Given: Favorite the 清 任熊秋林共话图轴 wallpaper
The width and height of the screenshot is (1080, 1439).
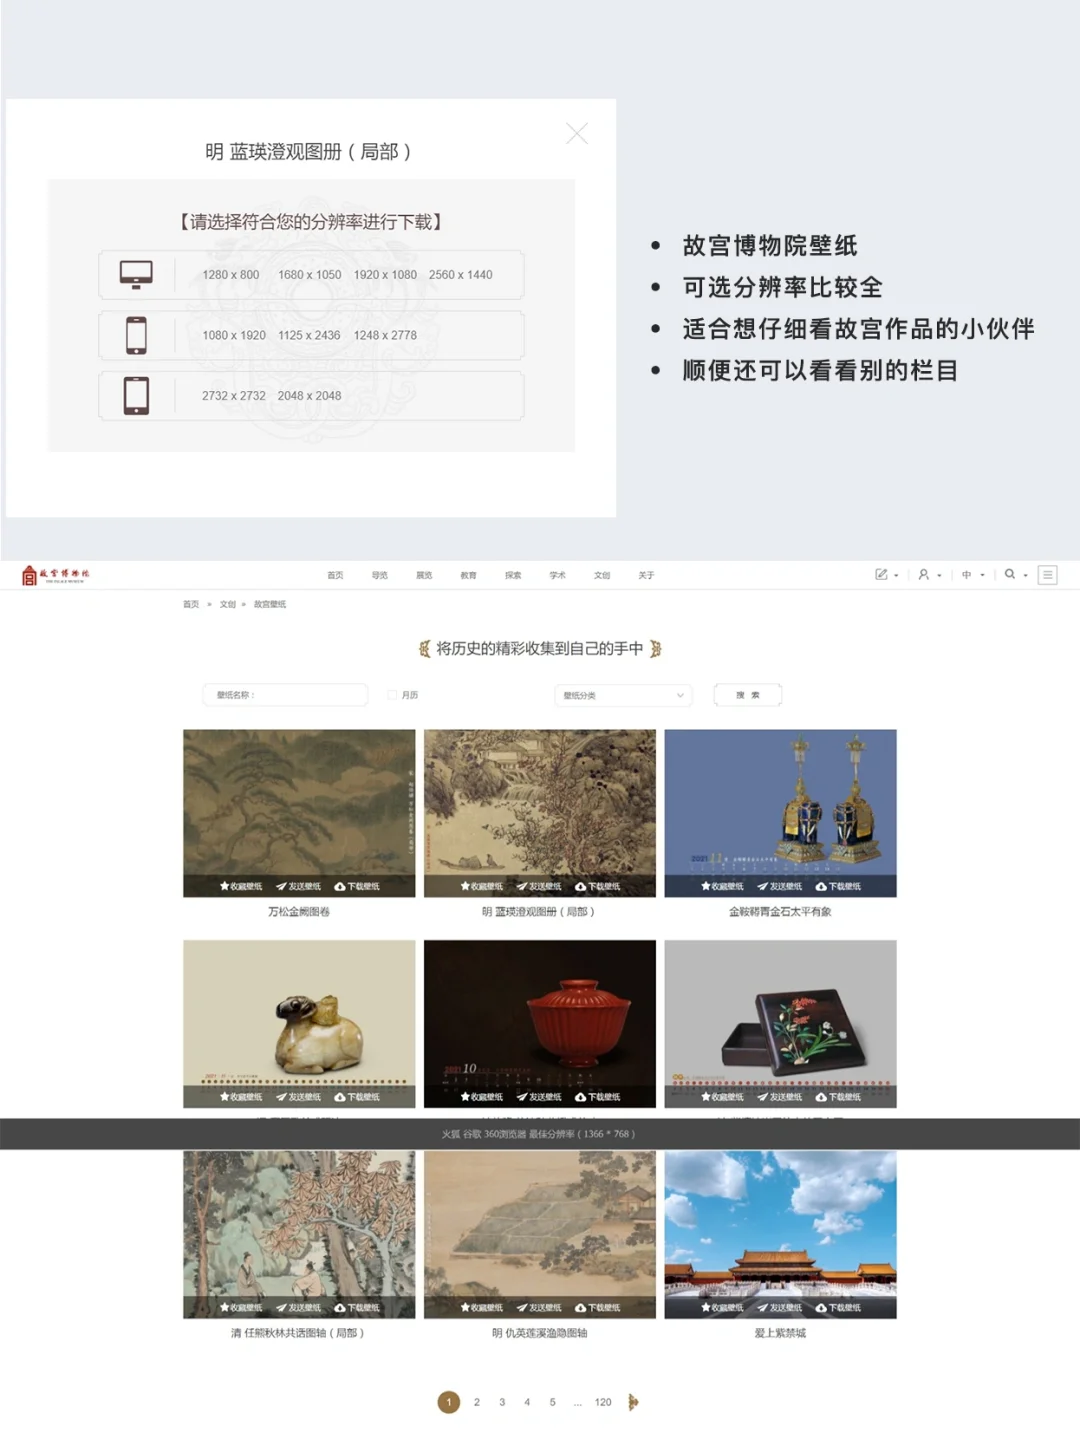Looking at the screenshot, I should [241, 1308].
